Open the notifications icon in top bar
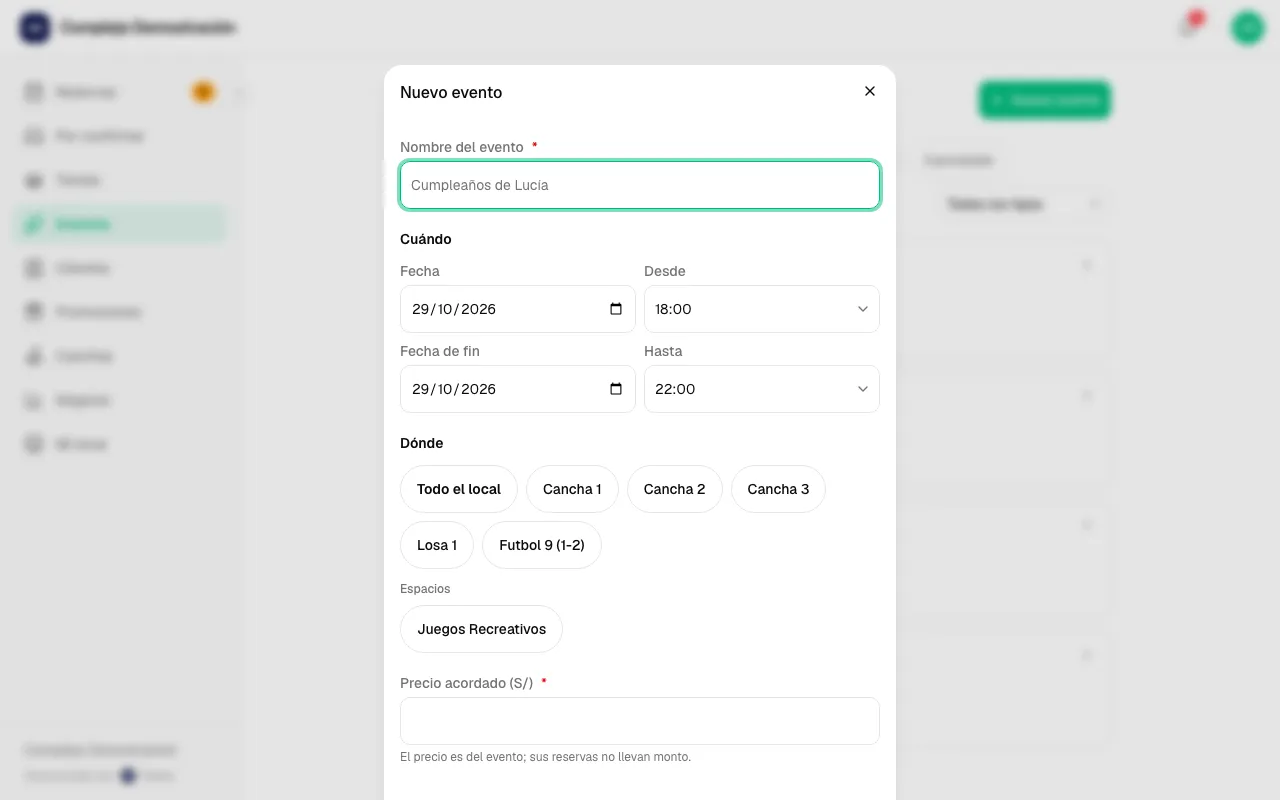The image size is (1280, 800). pyautogui.click(x=1189, y=27)
